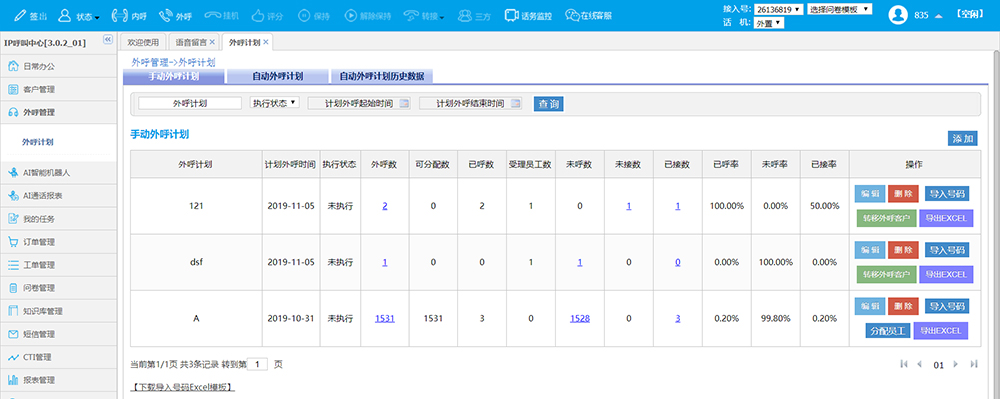
Task: Open 工单管理 in sidebar
Action: [58, 265]
